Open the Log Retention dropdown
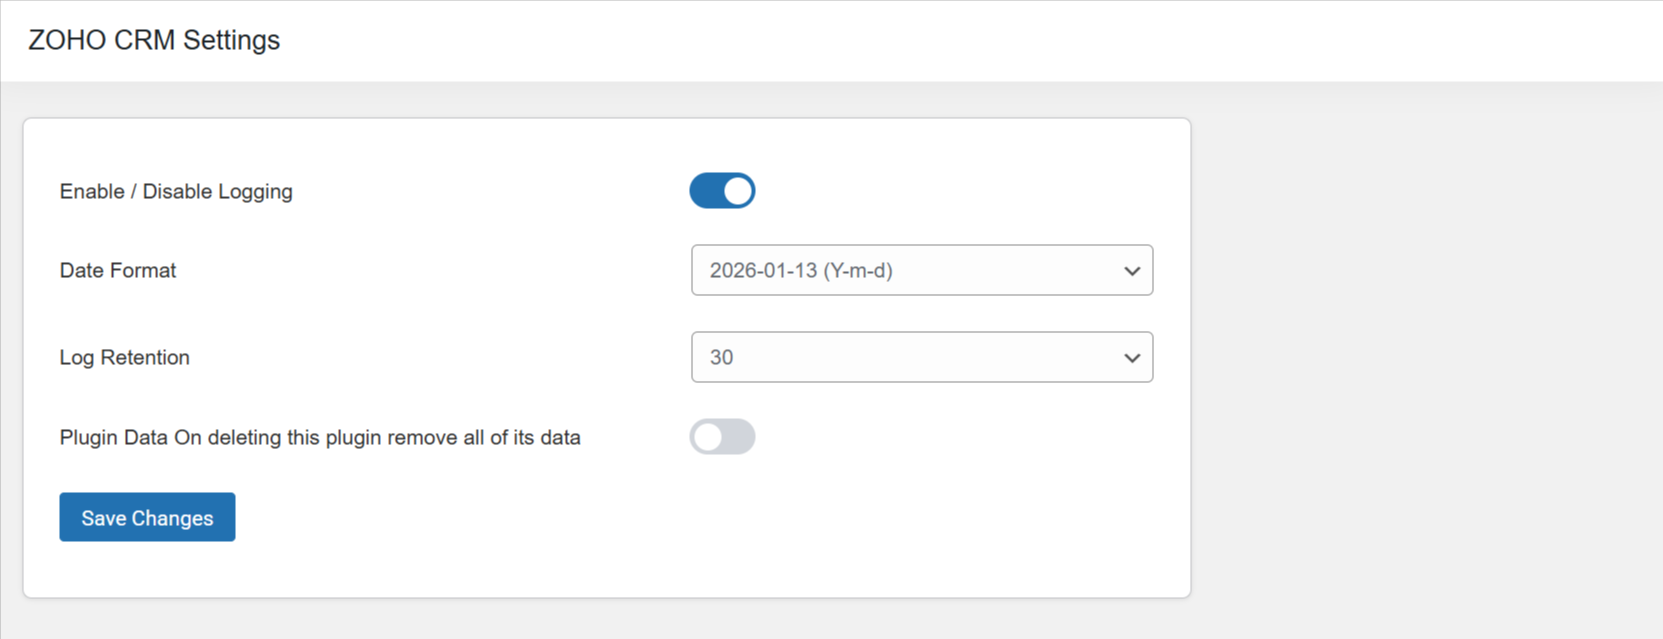 (921, 357)
